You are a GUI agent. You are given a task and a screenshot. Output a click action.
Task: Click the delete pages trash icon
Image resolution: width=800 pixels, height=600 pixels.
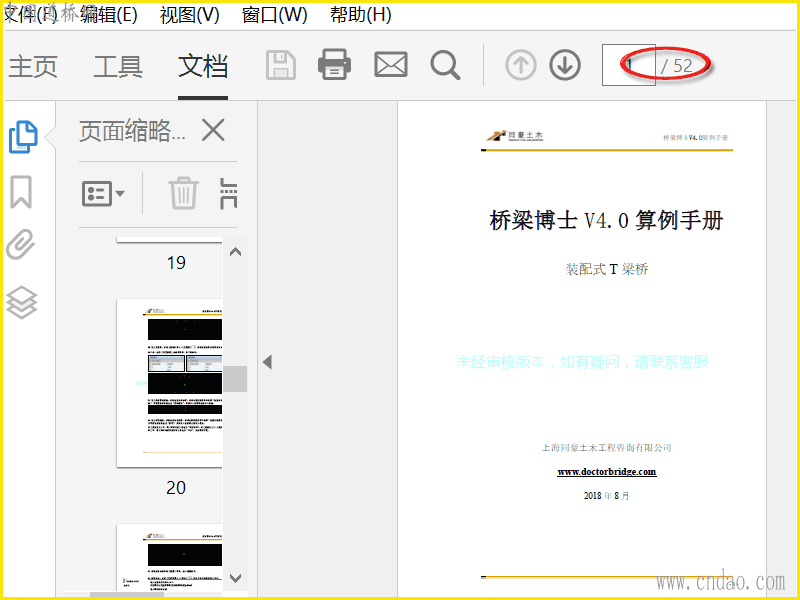pyautogui.click(x=184, y=193)
